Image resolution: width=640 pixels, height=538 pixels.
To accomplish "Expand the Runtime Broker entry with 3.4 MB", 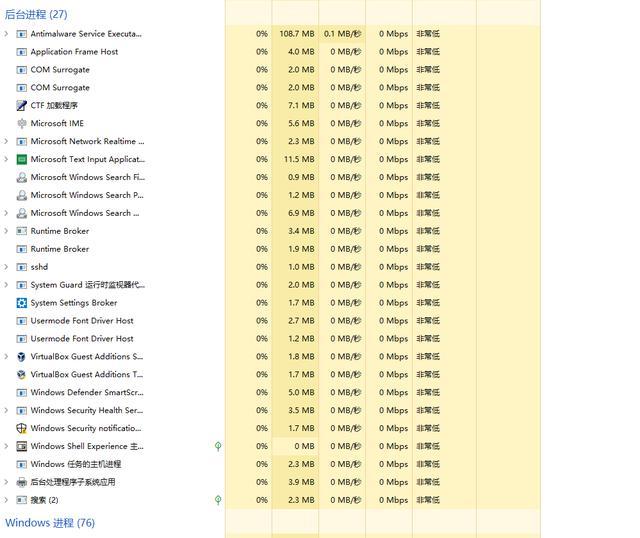I will click(7, 231).
